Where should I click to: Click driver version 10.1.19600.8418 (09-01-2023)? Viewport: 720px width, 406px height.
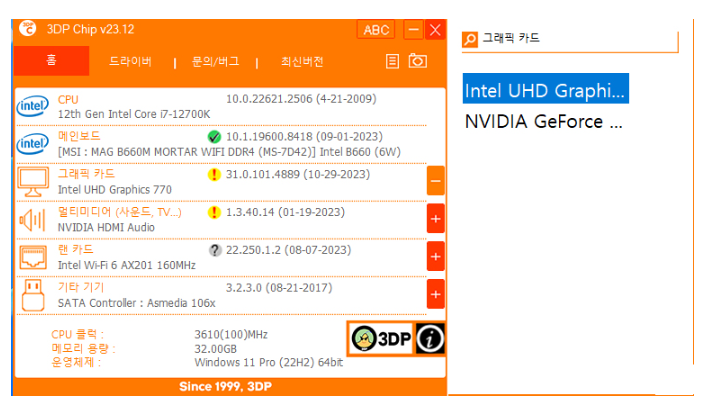[x=304, y=137]
